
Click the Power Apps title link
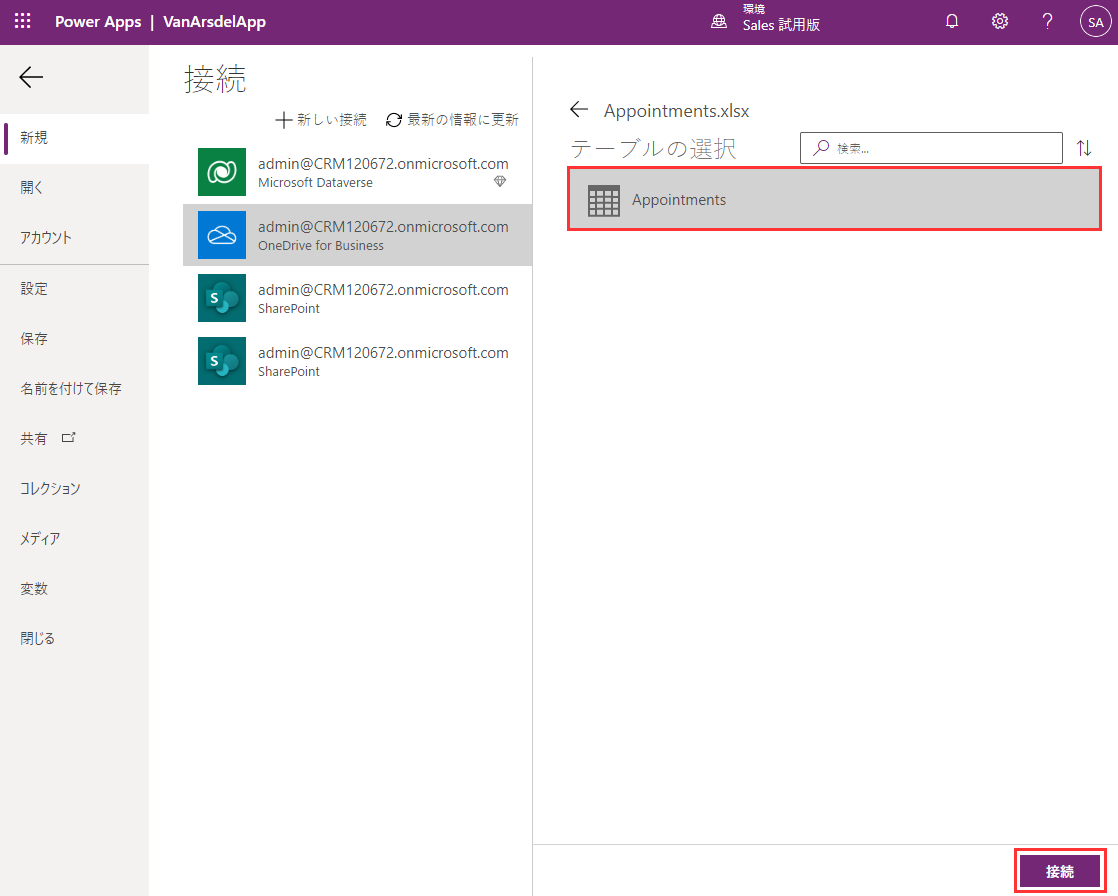pyautogui.click(x=98, y=21)
